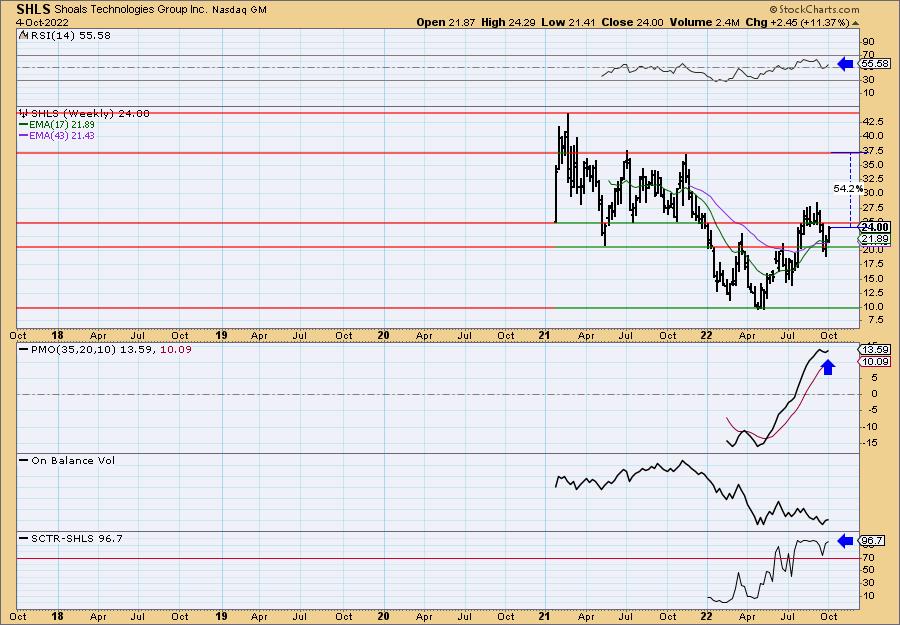The width and height of the screenshot is (900, 625).
Task: Click the 17.5 price axis label
Action: coord(873,264)
